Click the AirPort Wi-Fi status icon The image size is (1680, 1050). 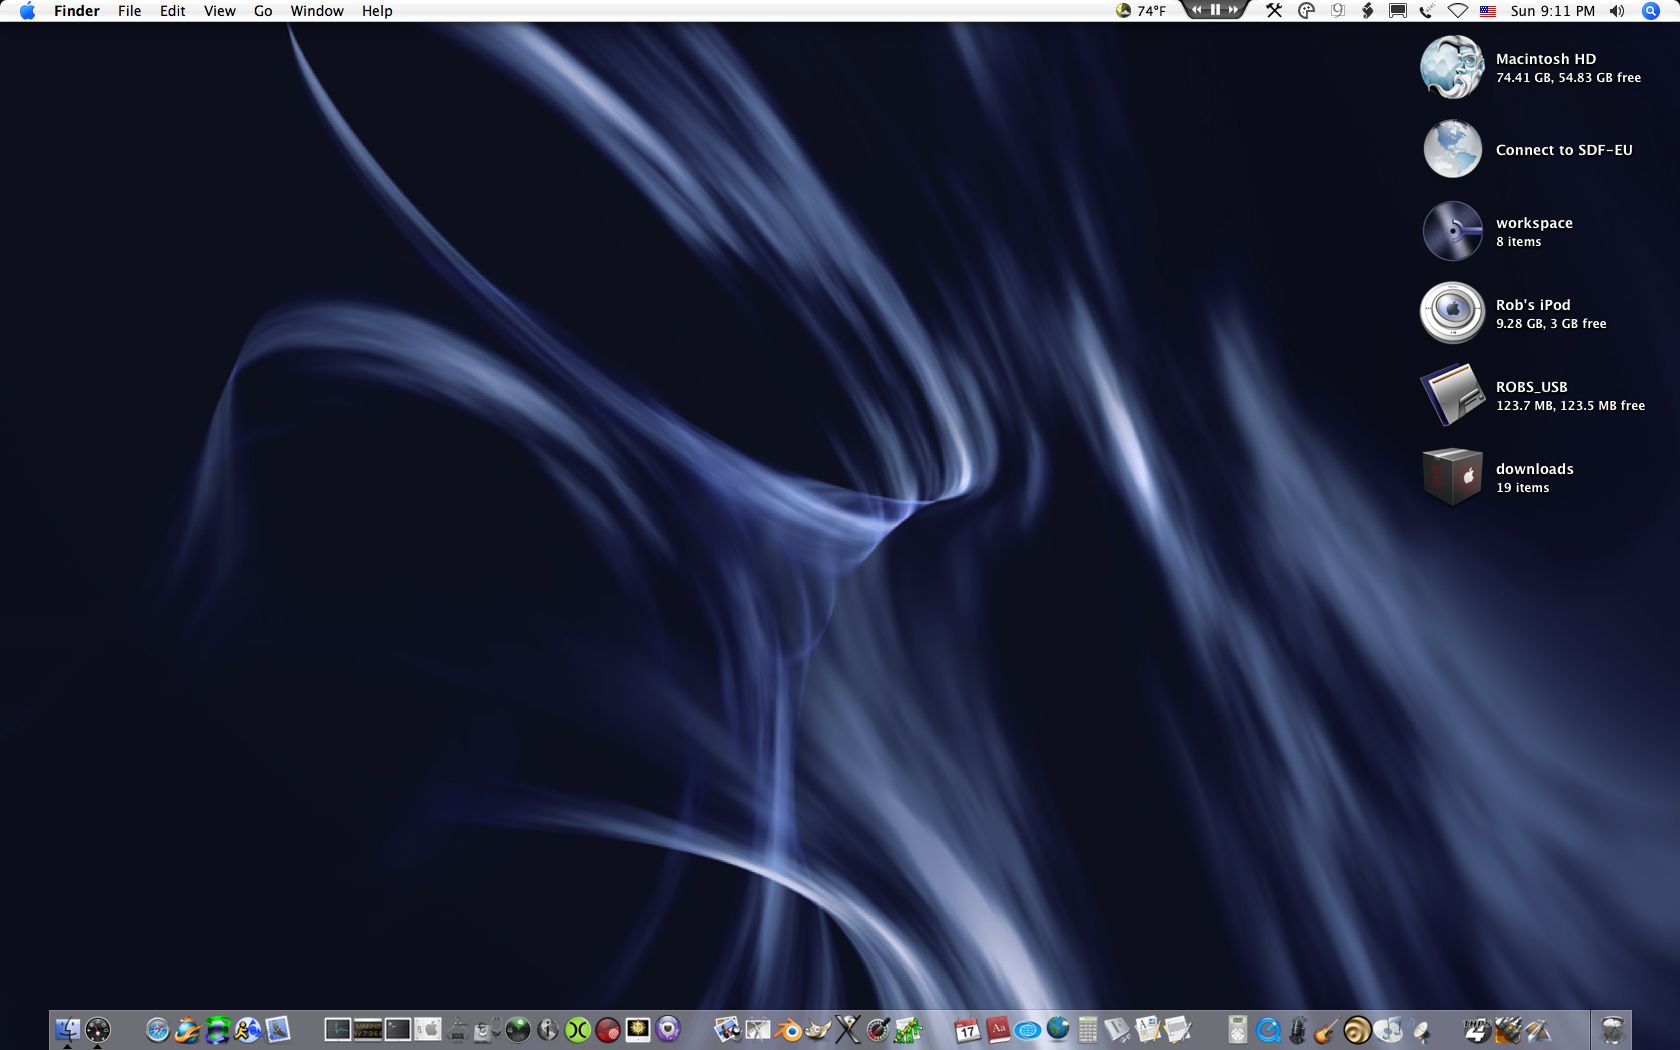(1458, 11)
